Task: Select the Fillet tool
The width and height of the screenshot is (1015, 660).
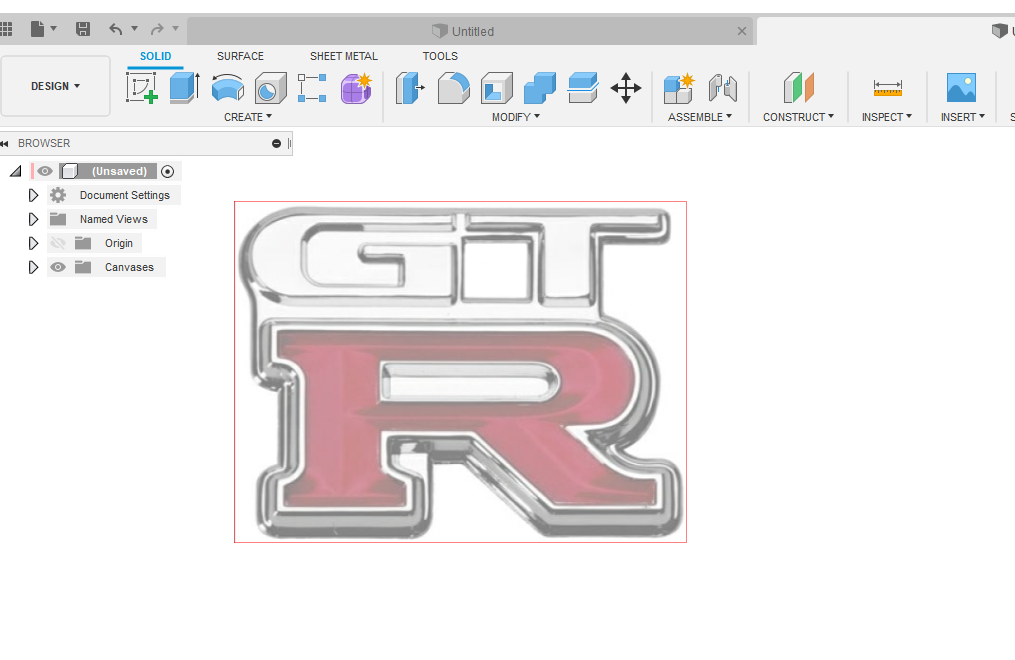Action: 453,88
